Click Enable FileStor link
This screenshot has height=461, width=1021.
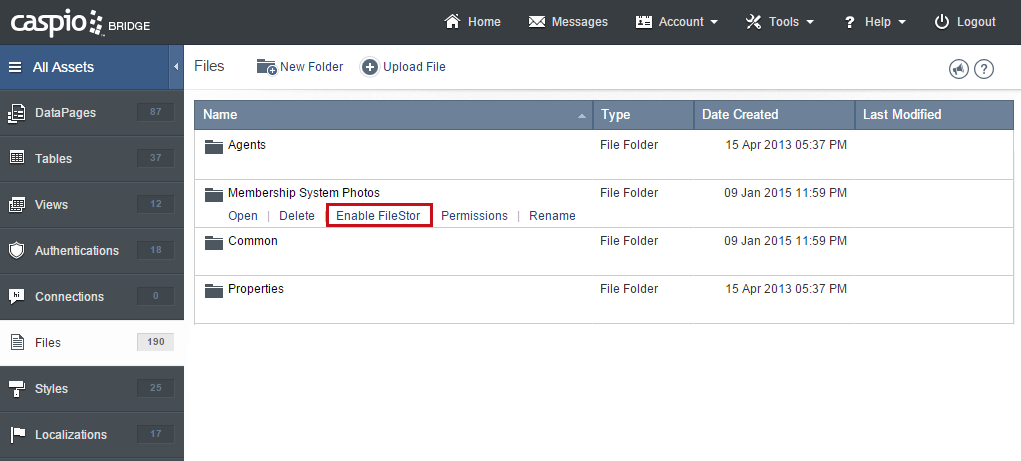click(x=378, y=216)
